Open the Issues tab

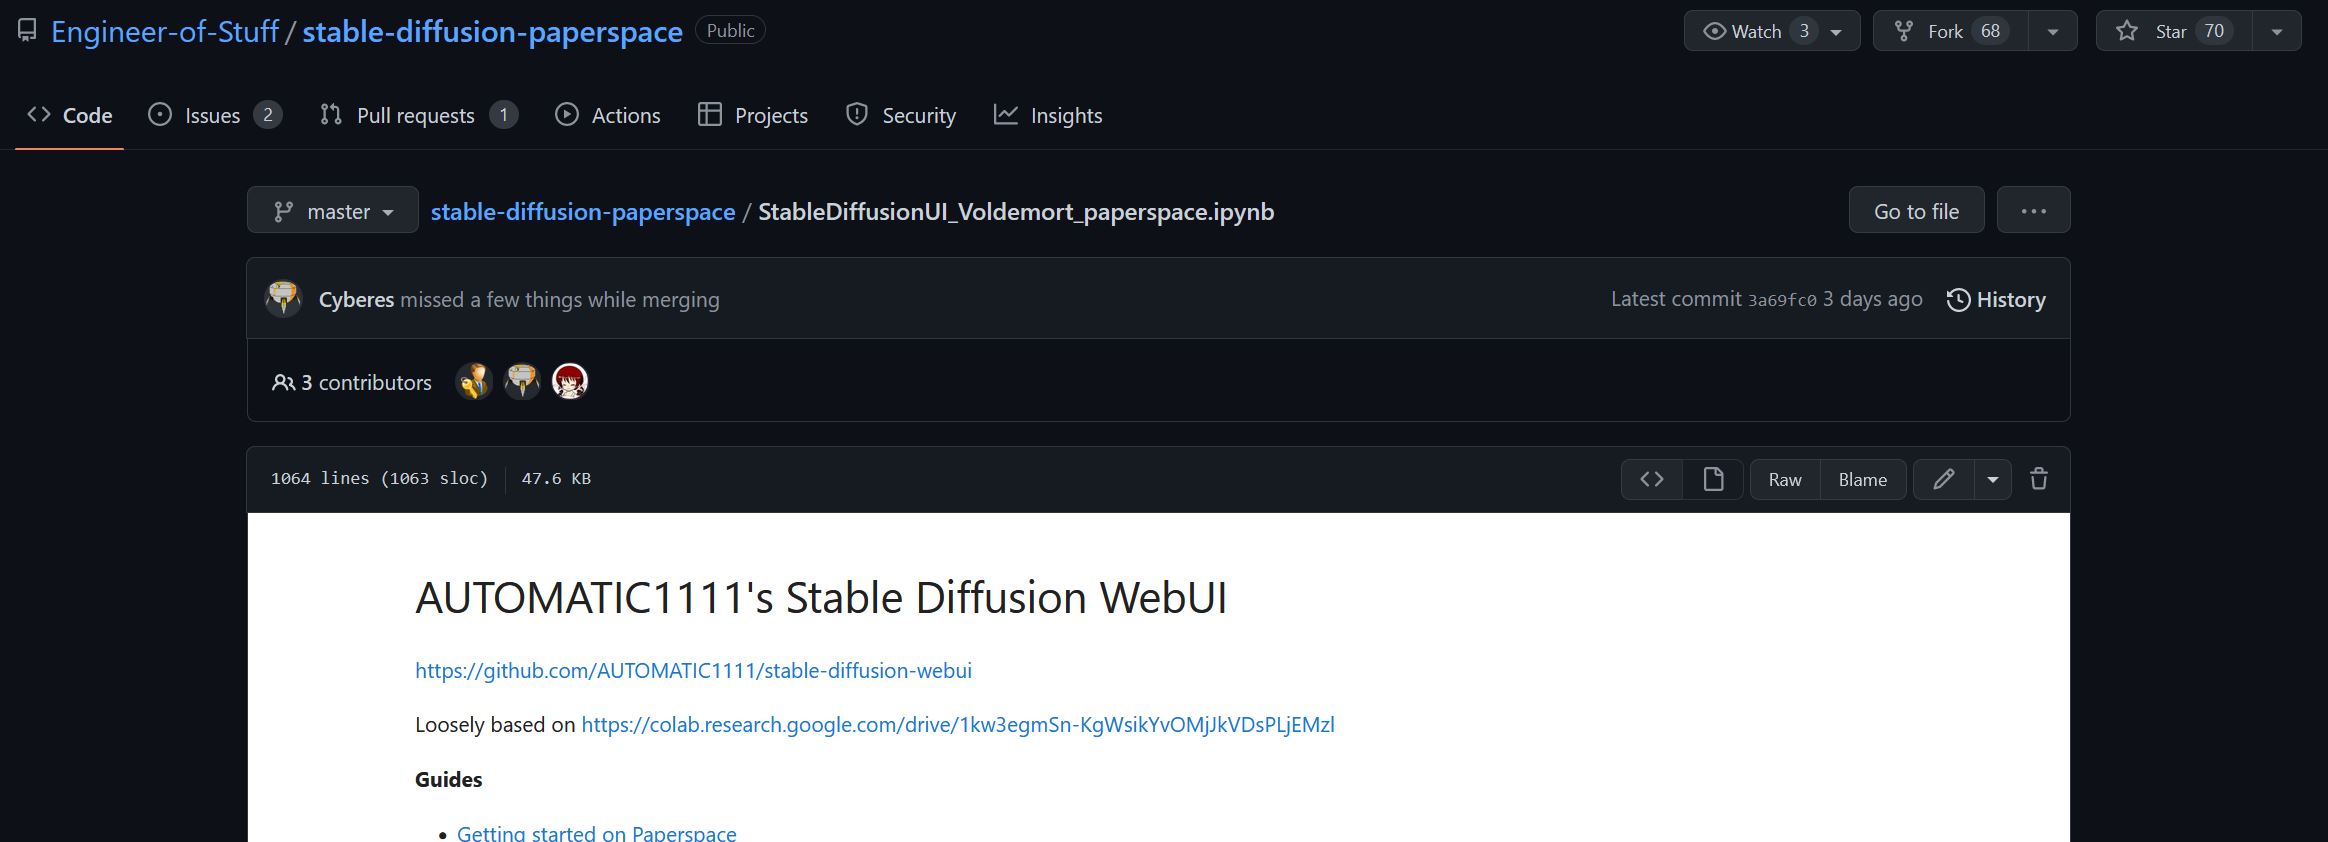[215, 115]
